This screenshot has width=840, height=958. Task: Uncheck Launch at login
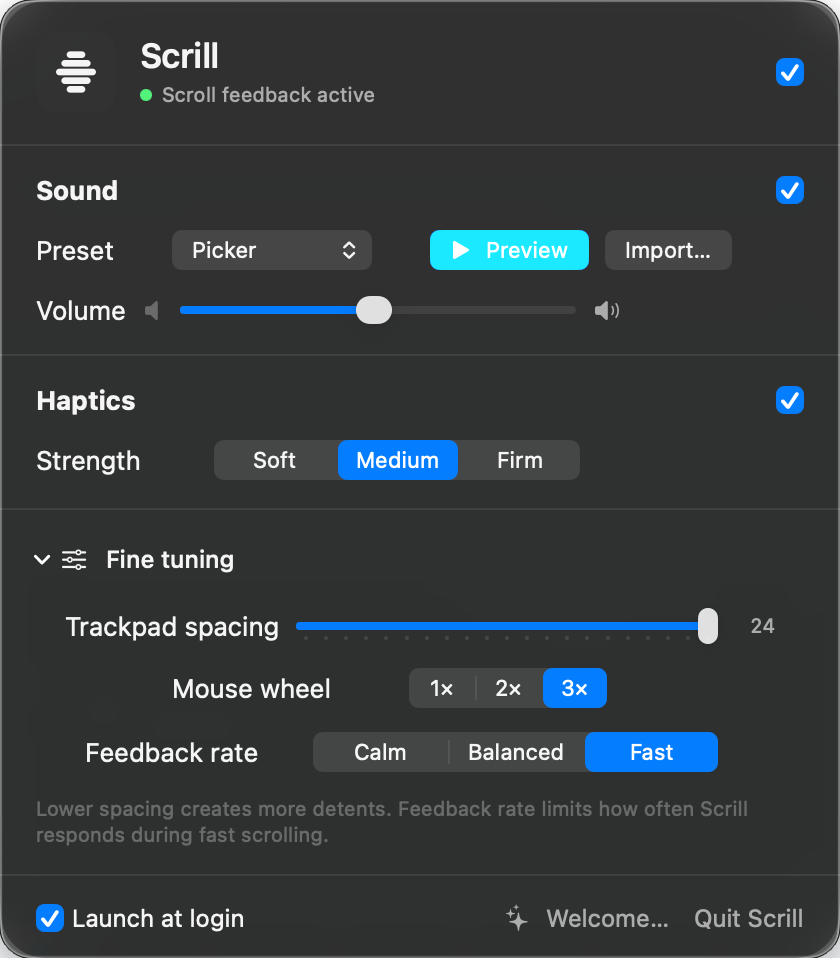pos(50,918)
